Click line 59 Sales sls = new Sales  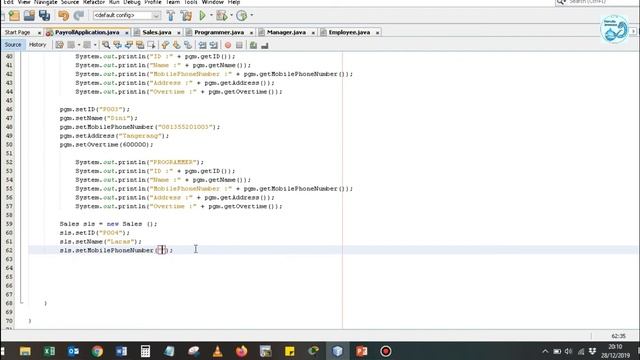pyautogui.click(x=108, y=224)
